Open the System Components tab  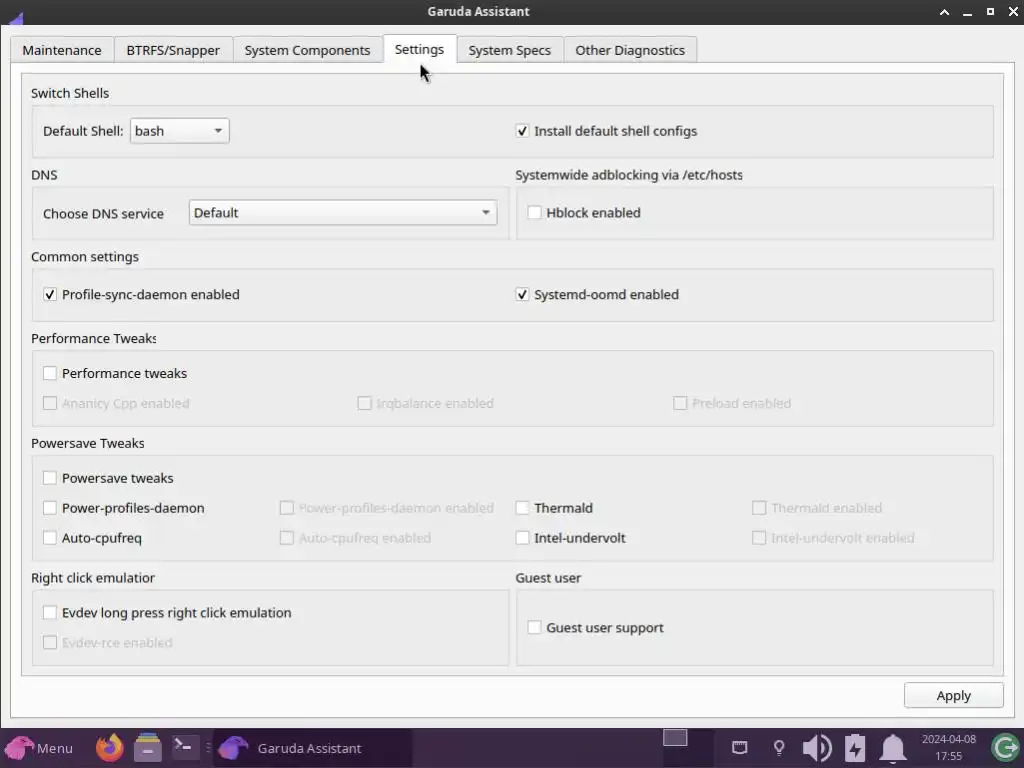coord(308,50)
